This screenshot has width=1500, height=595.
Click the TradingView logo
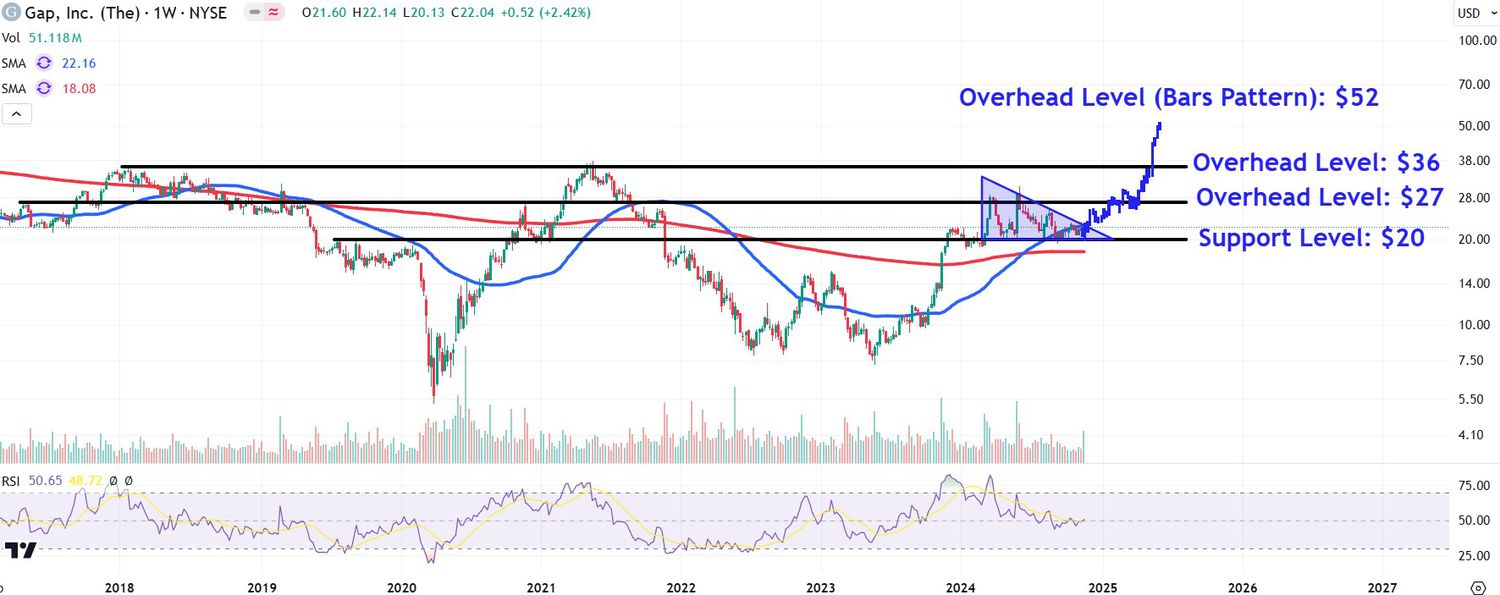click(20, 551)
